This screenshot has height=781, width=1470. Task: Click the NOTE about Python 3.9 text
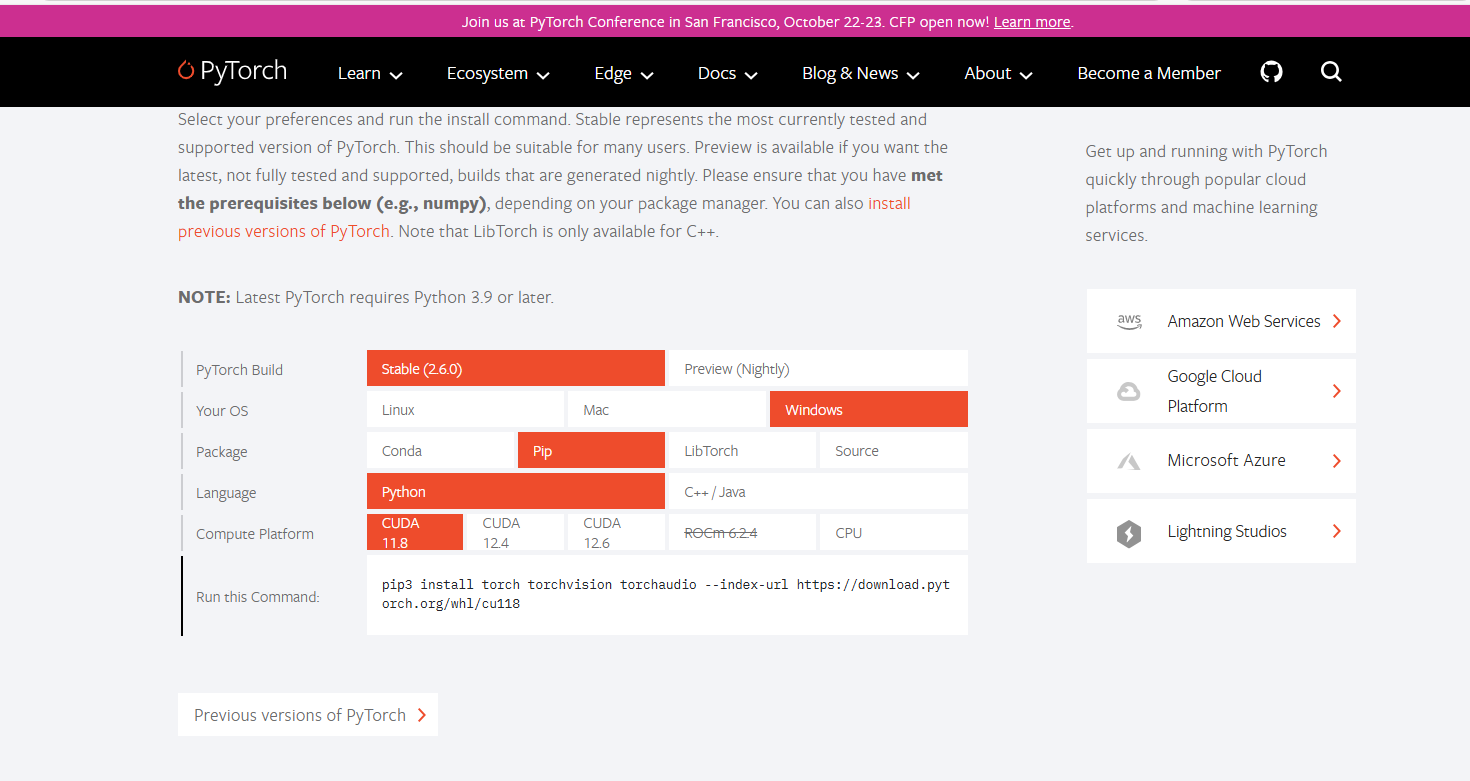tap(366, 297)
